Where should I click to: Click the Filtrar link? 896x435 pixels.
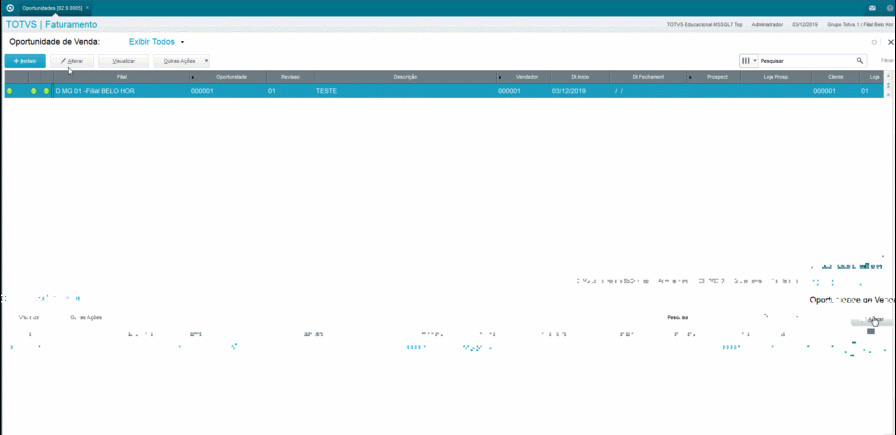(887, 61)
